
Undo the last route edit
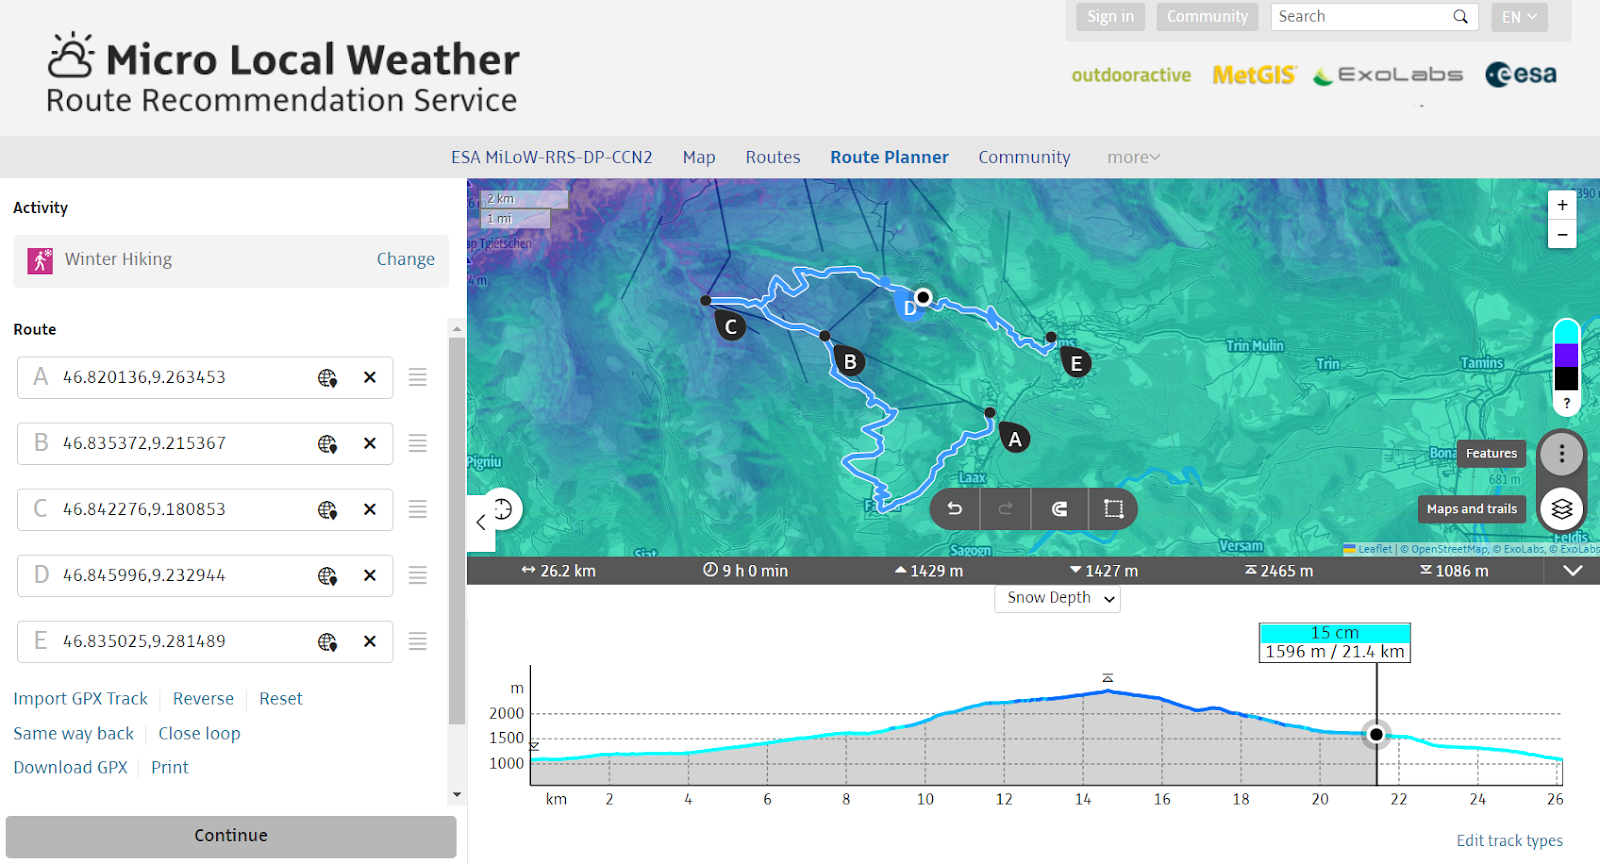pos(955,509)
